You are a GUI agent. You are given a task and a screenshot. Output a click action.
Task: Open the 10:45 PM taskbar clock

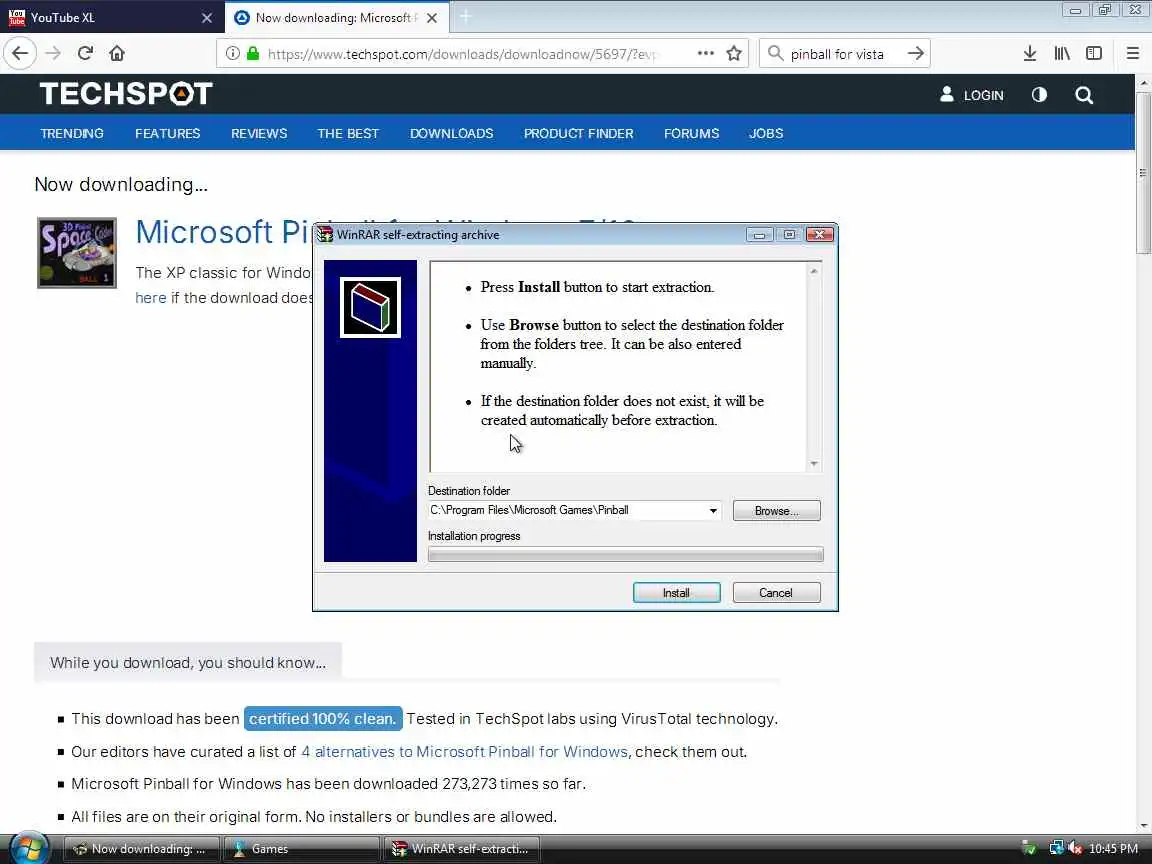click(x=1114, y=849)
